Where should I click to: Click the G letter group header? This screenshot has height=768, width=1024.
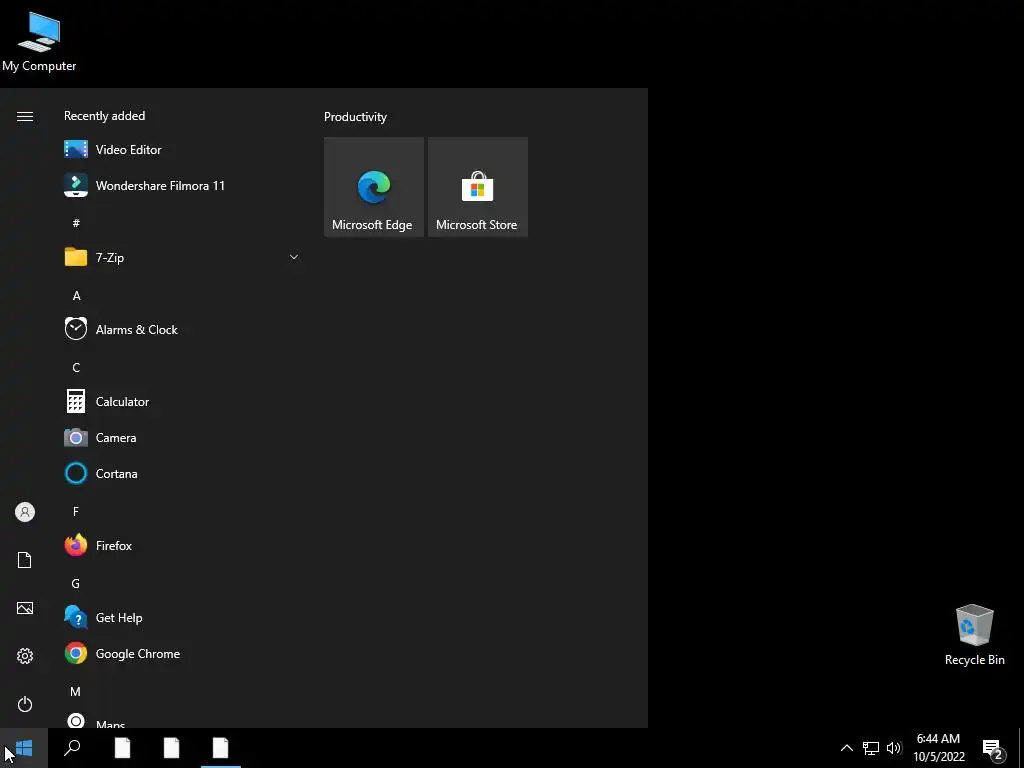pos(76,583)
